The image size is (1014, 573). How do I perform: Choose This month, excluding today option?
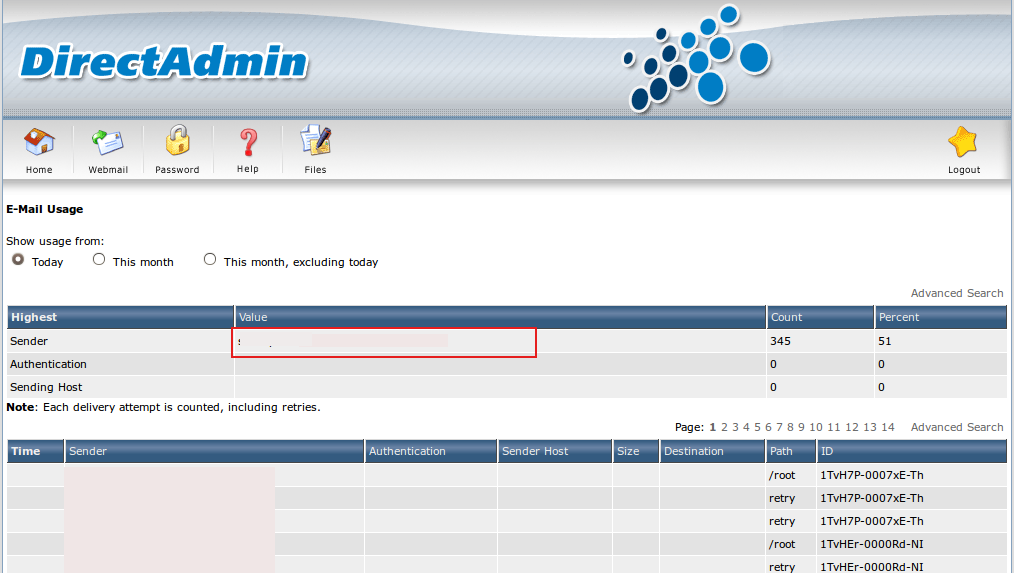[x=210, y=260]
